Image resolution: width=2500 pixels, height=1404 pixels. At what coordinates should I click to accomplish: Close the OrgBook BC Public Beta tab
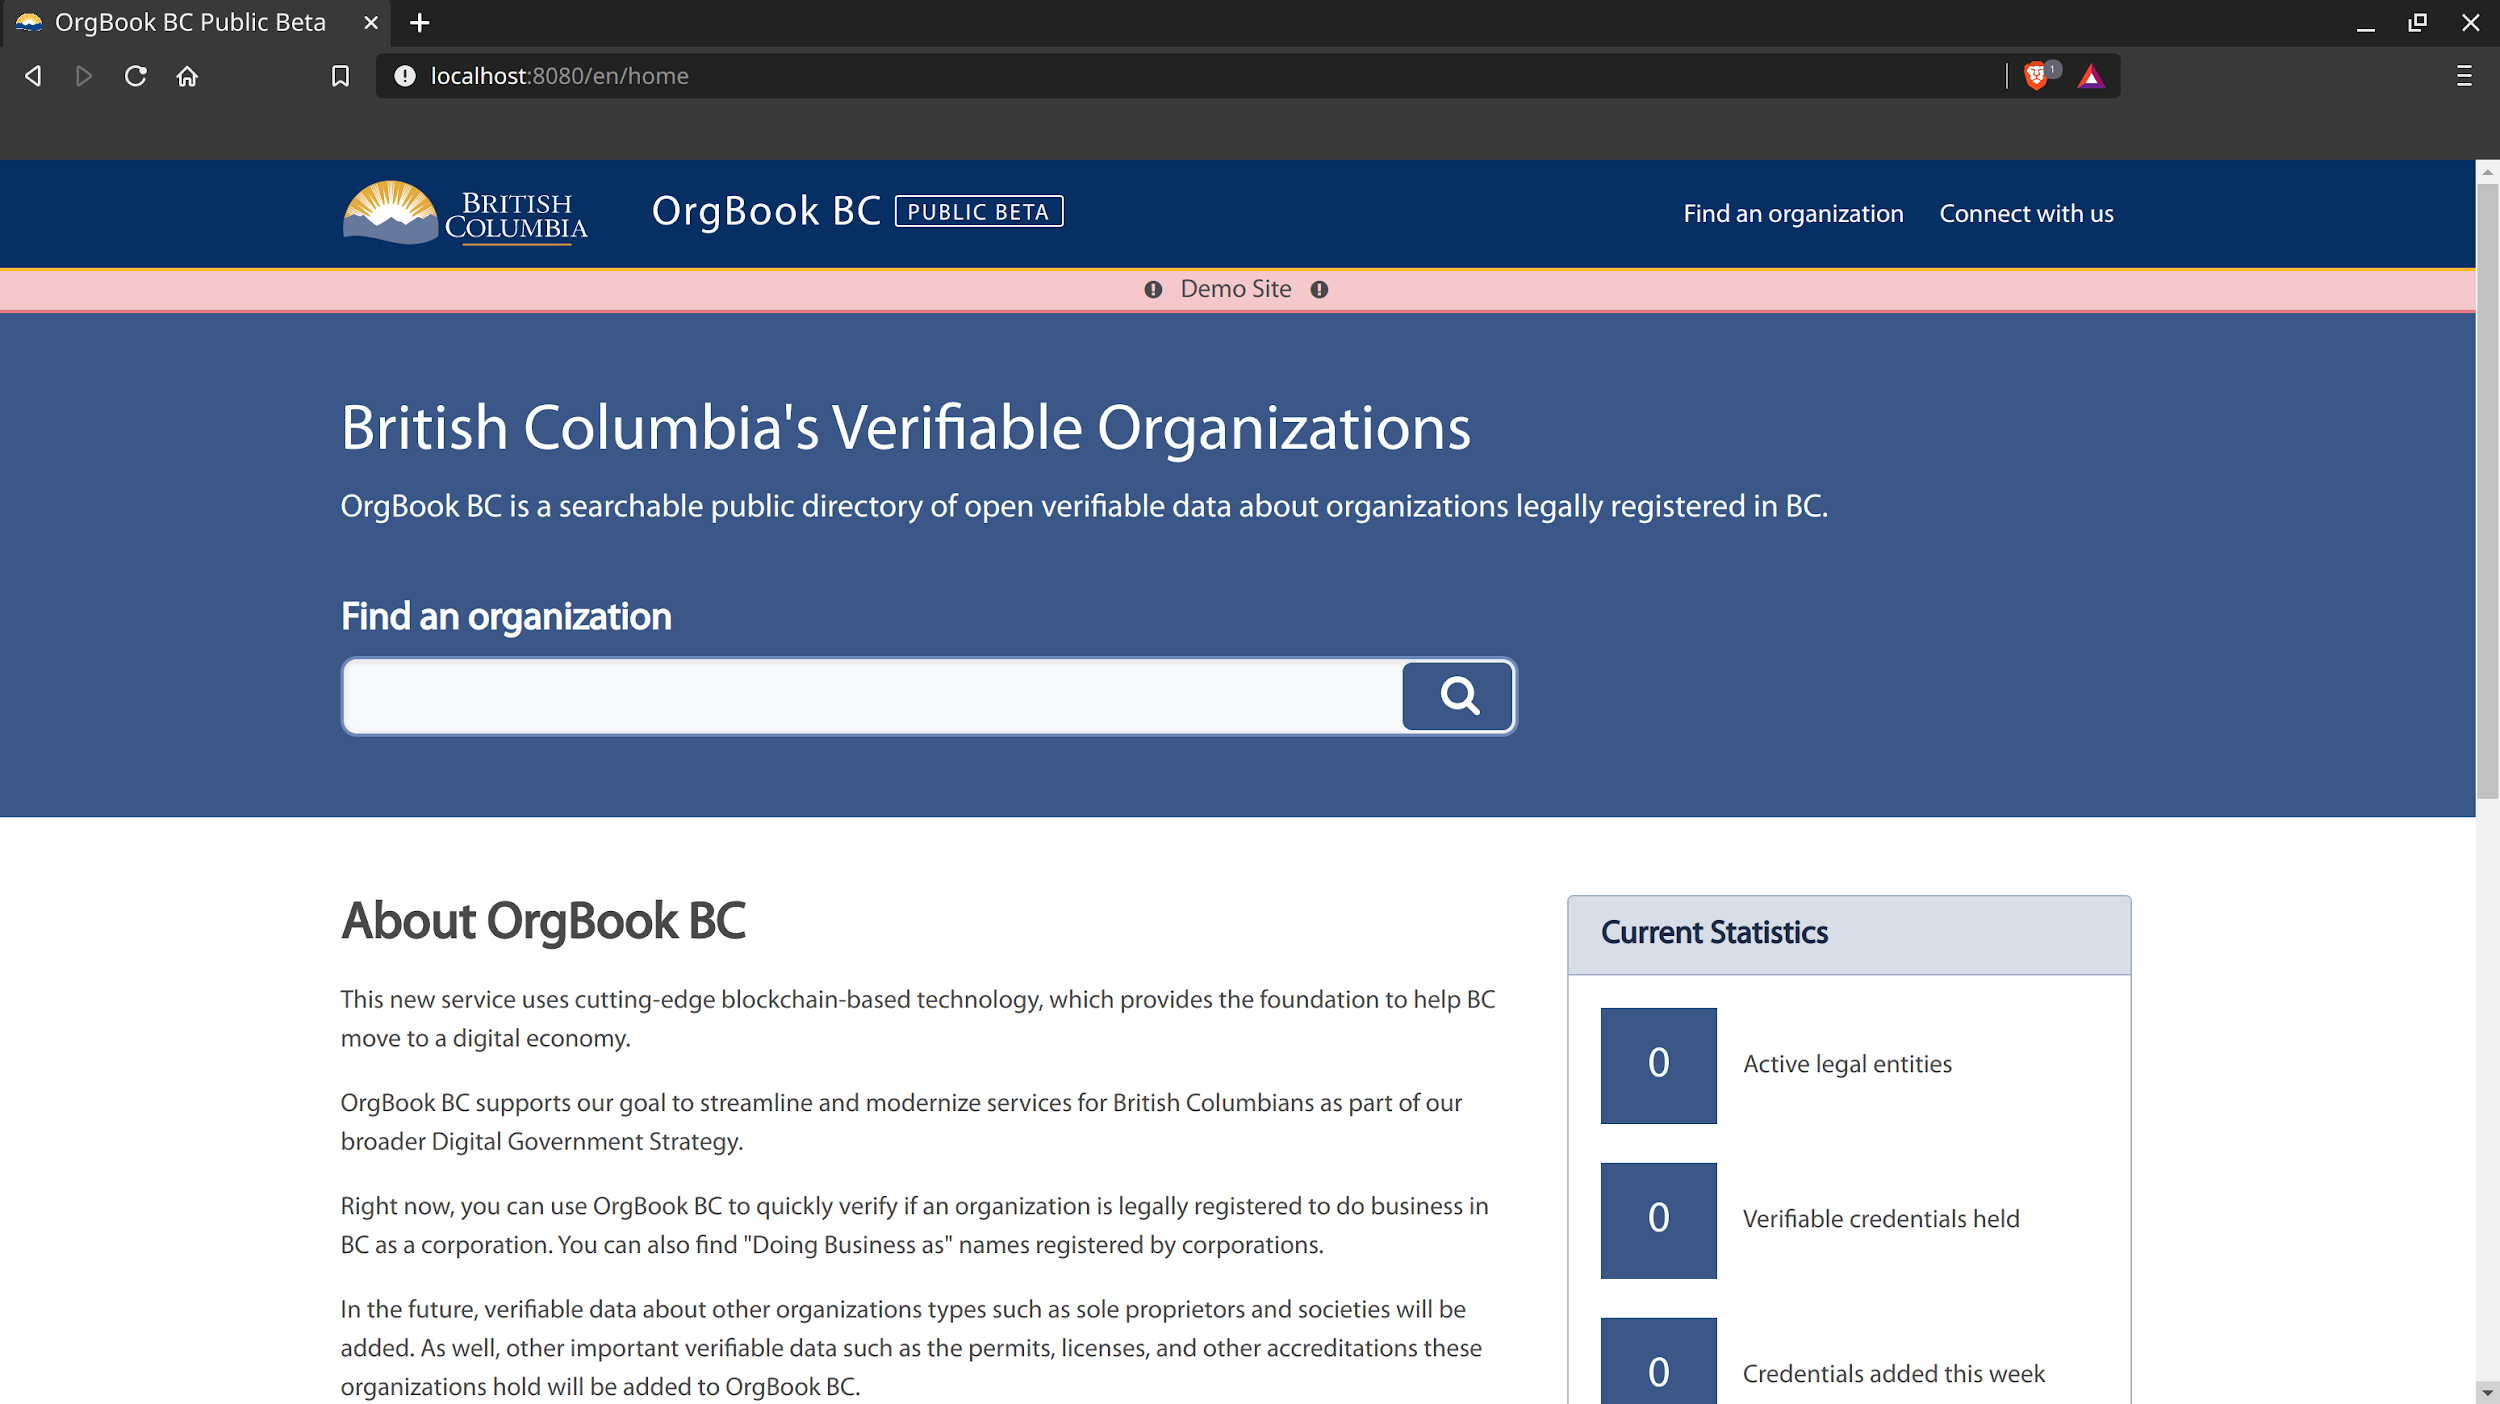tap(371, 23)
